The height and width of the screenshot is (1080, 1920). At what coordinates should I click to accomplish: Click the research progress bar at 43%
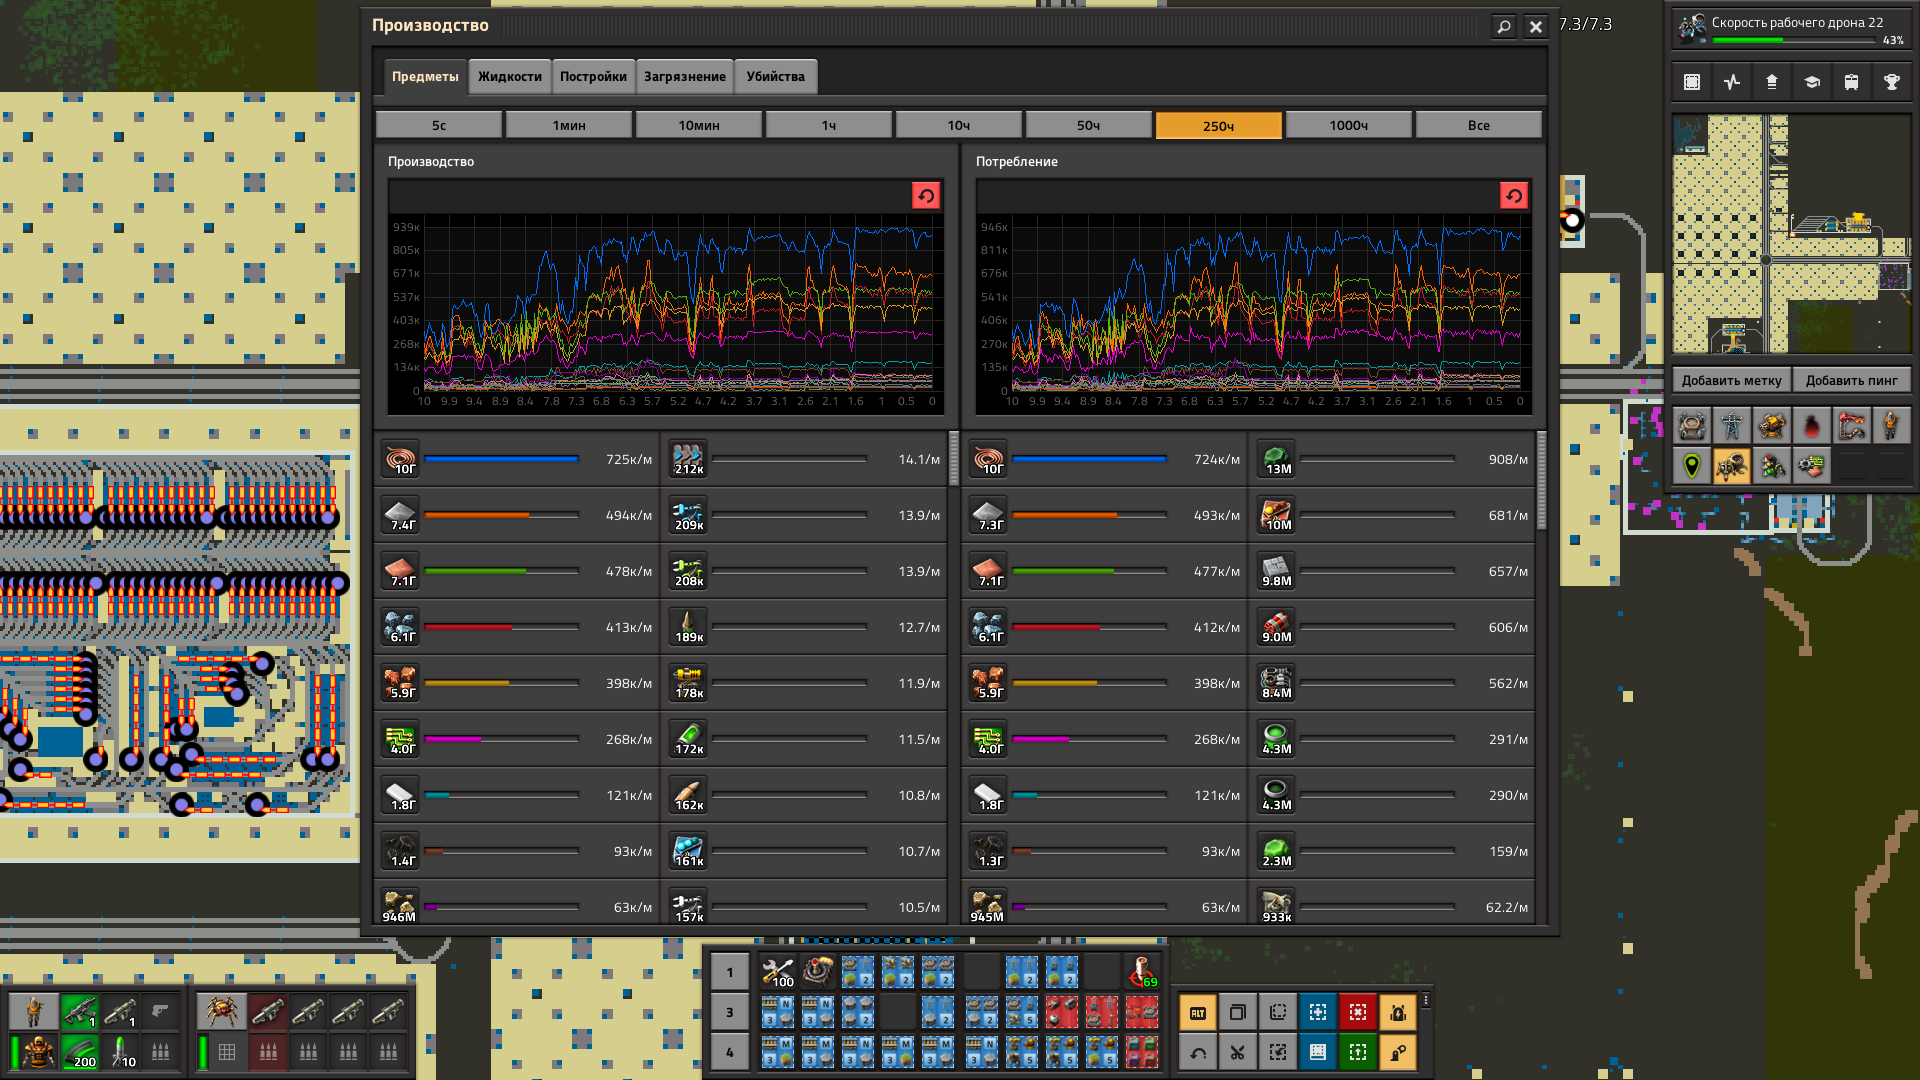coord(1794,40)
